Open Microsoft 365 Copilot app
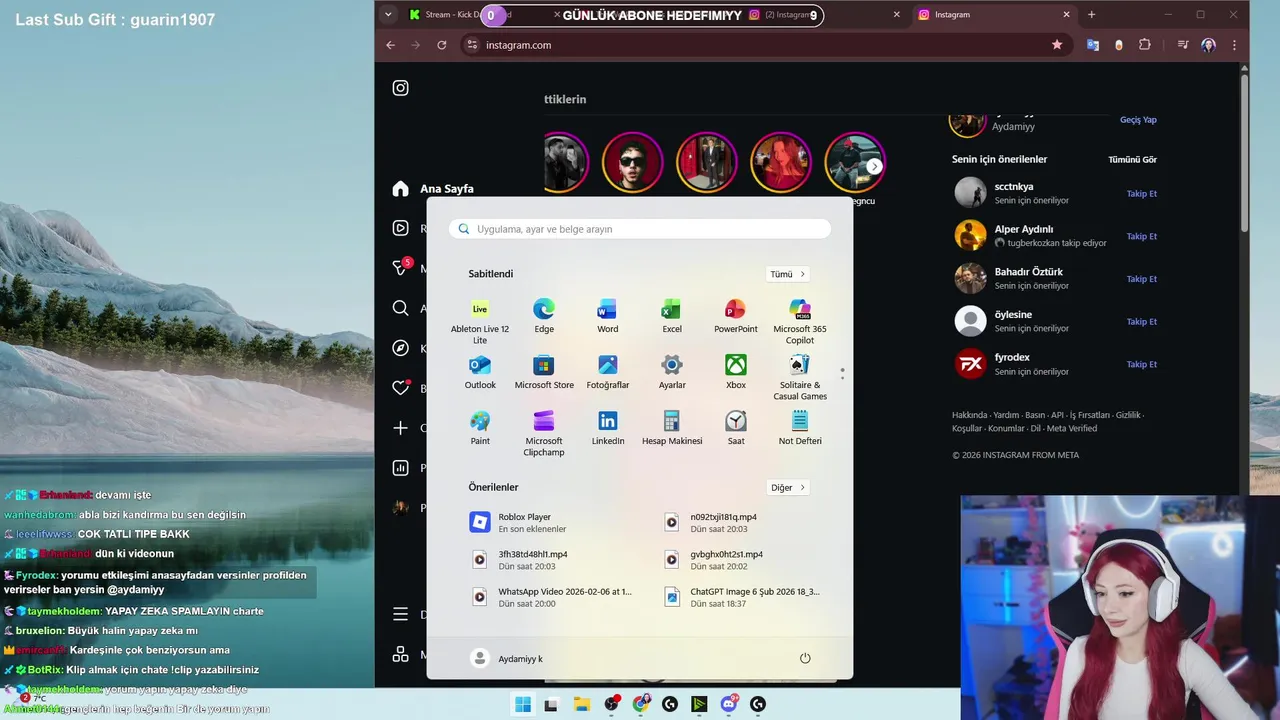1280x720 pixels. (800, 321)
